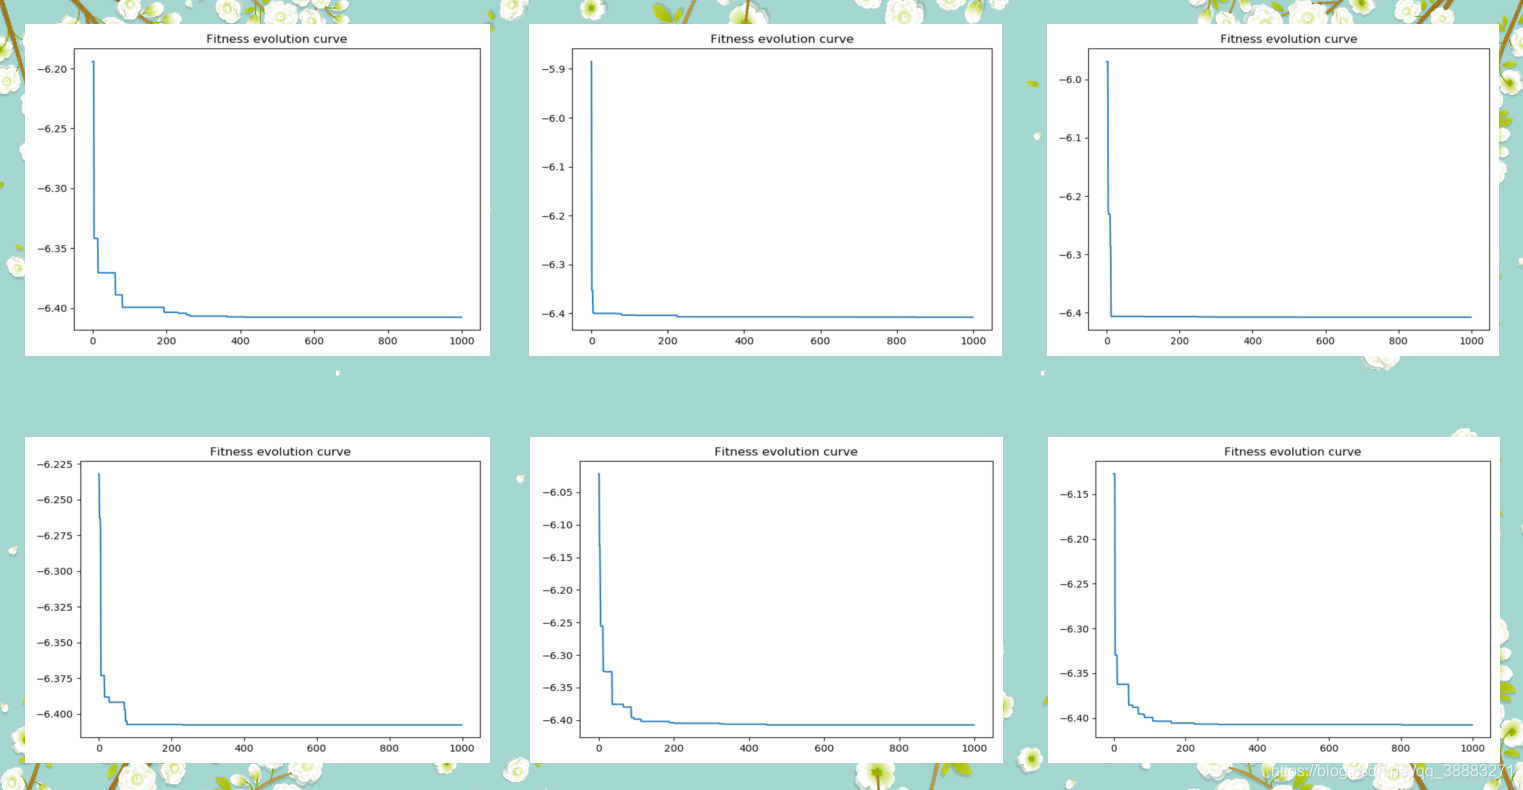Screen dimensions: 1523x790
Task: Select the fitness plot with y-axis top -5.9
Action: click(766, 190)
